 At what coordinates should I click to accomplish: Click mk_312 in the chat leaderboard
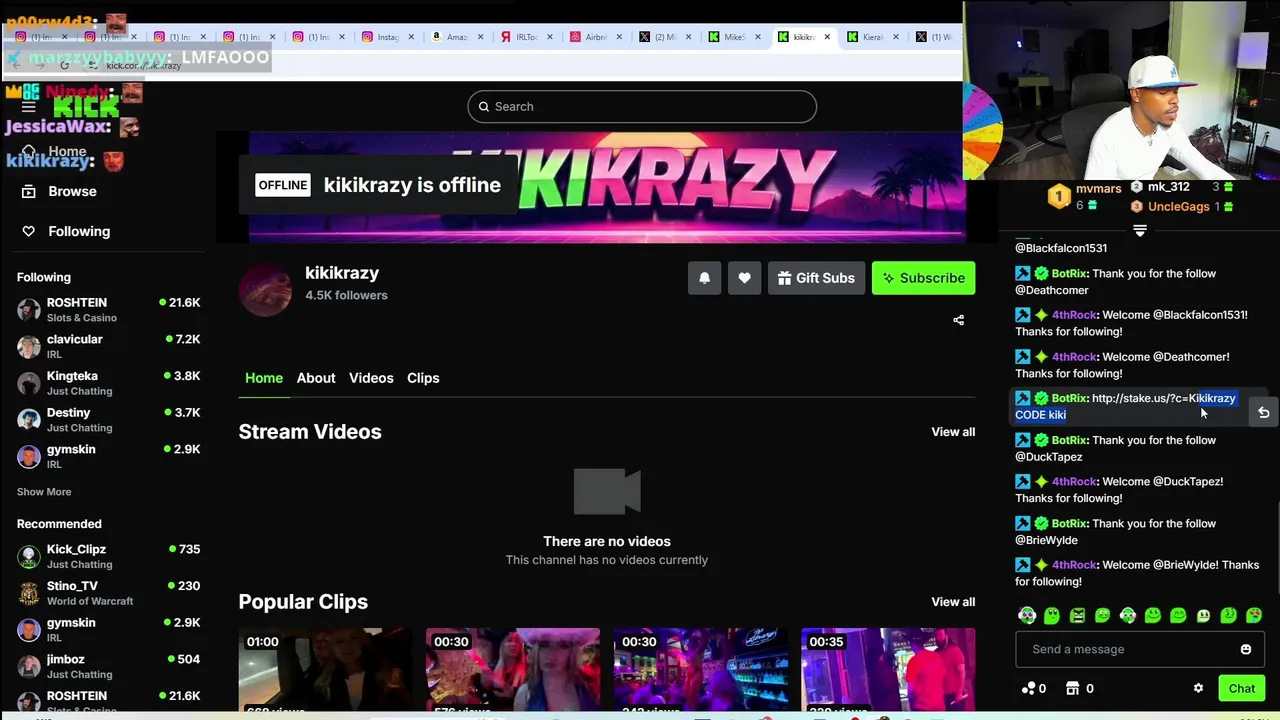click(1168, 187)
